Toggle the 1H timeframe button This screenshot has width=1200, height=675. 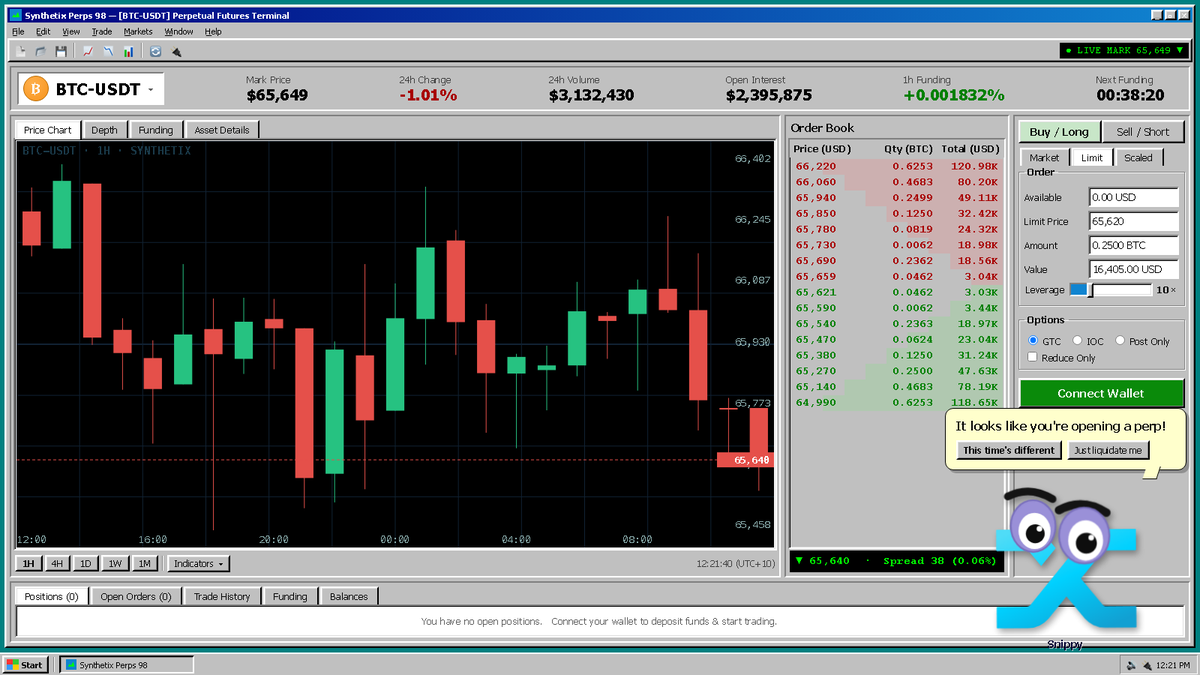[29, 564]
